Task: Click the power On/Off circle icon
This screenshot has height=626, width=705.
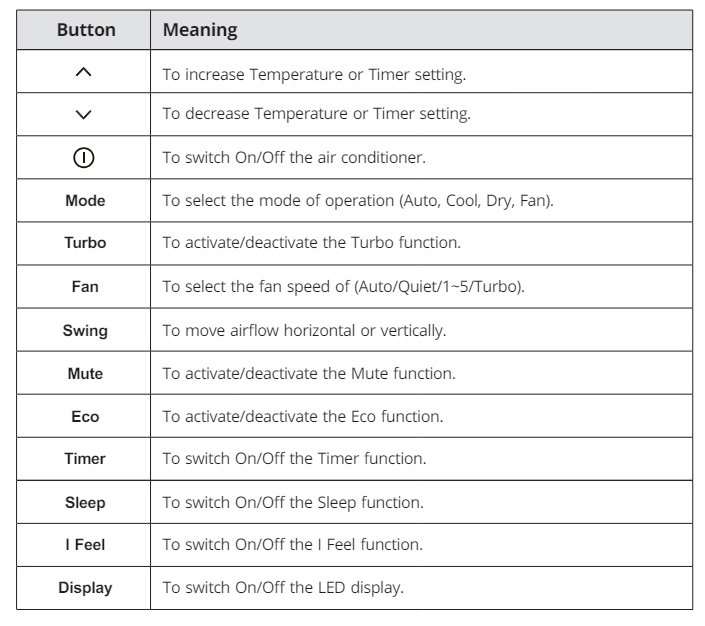Action: click(84, 158)
